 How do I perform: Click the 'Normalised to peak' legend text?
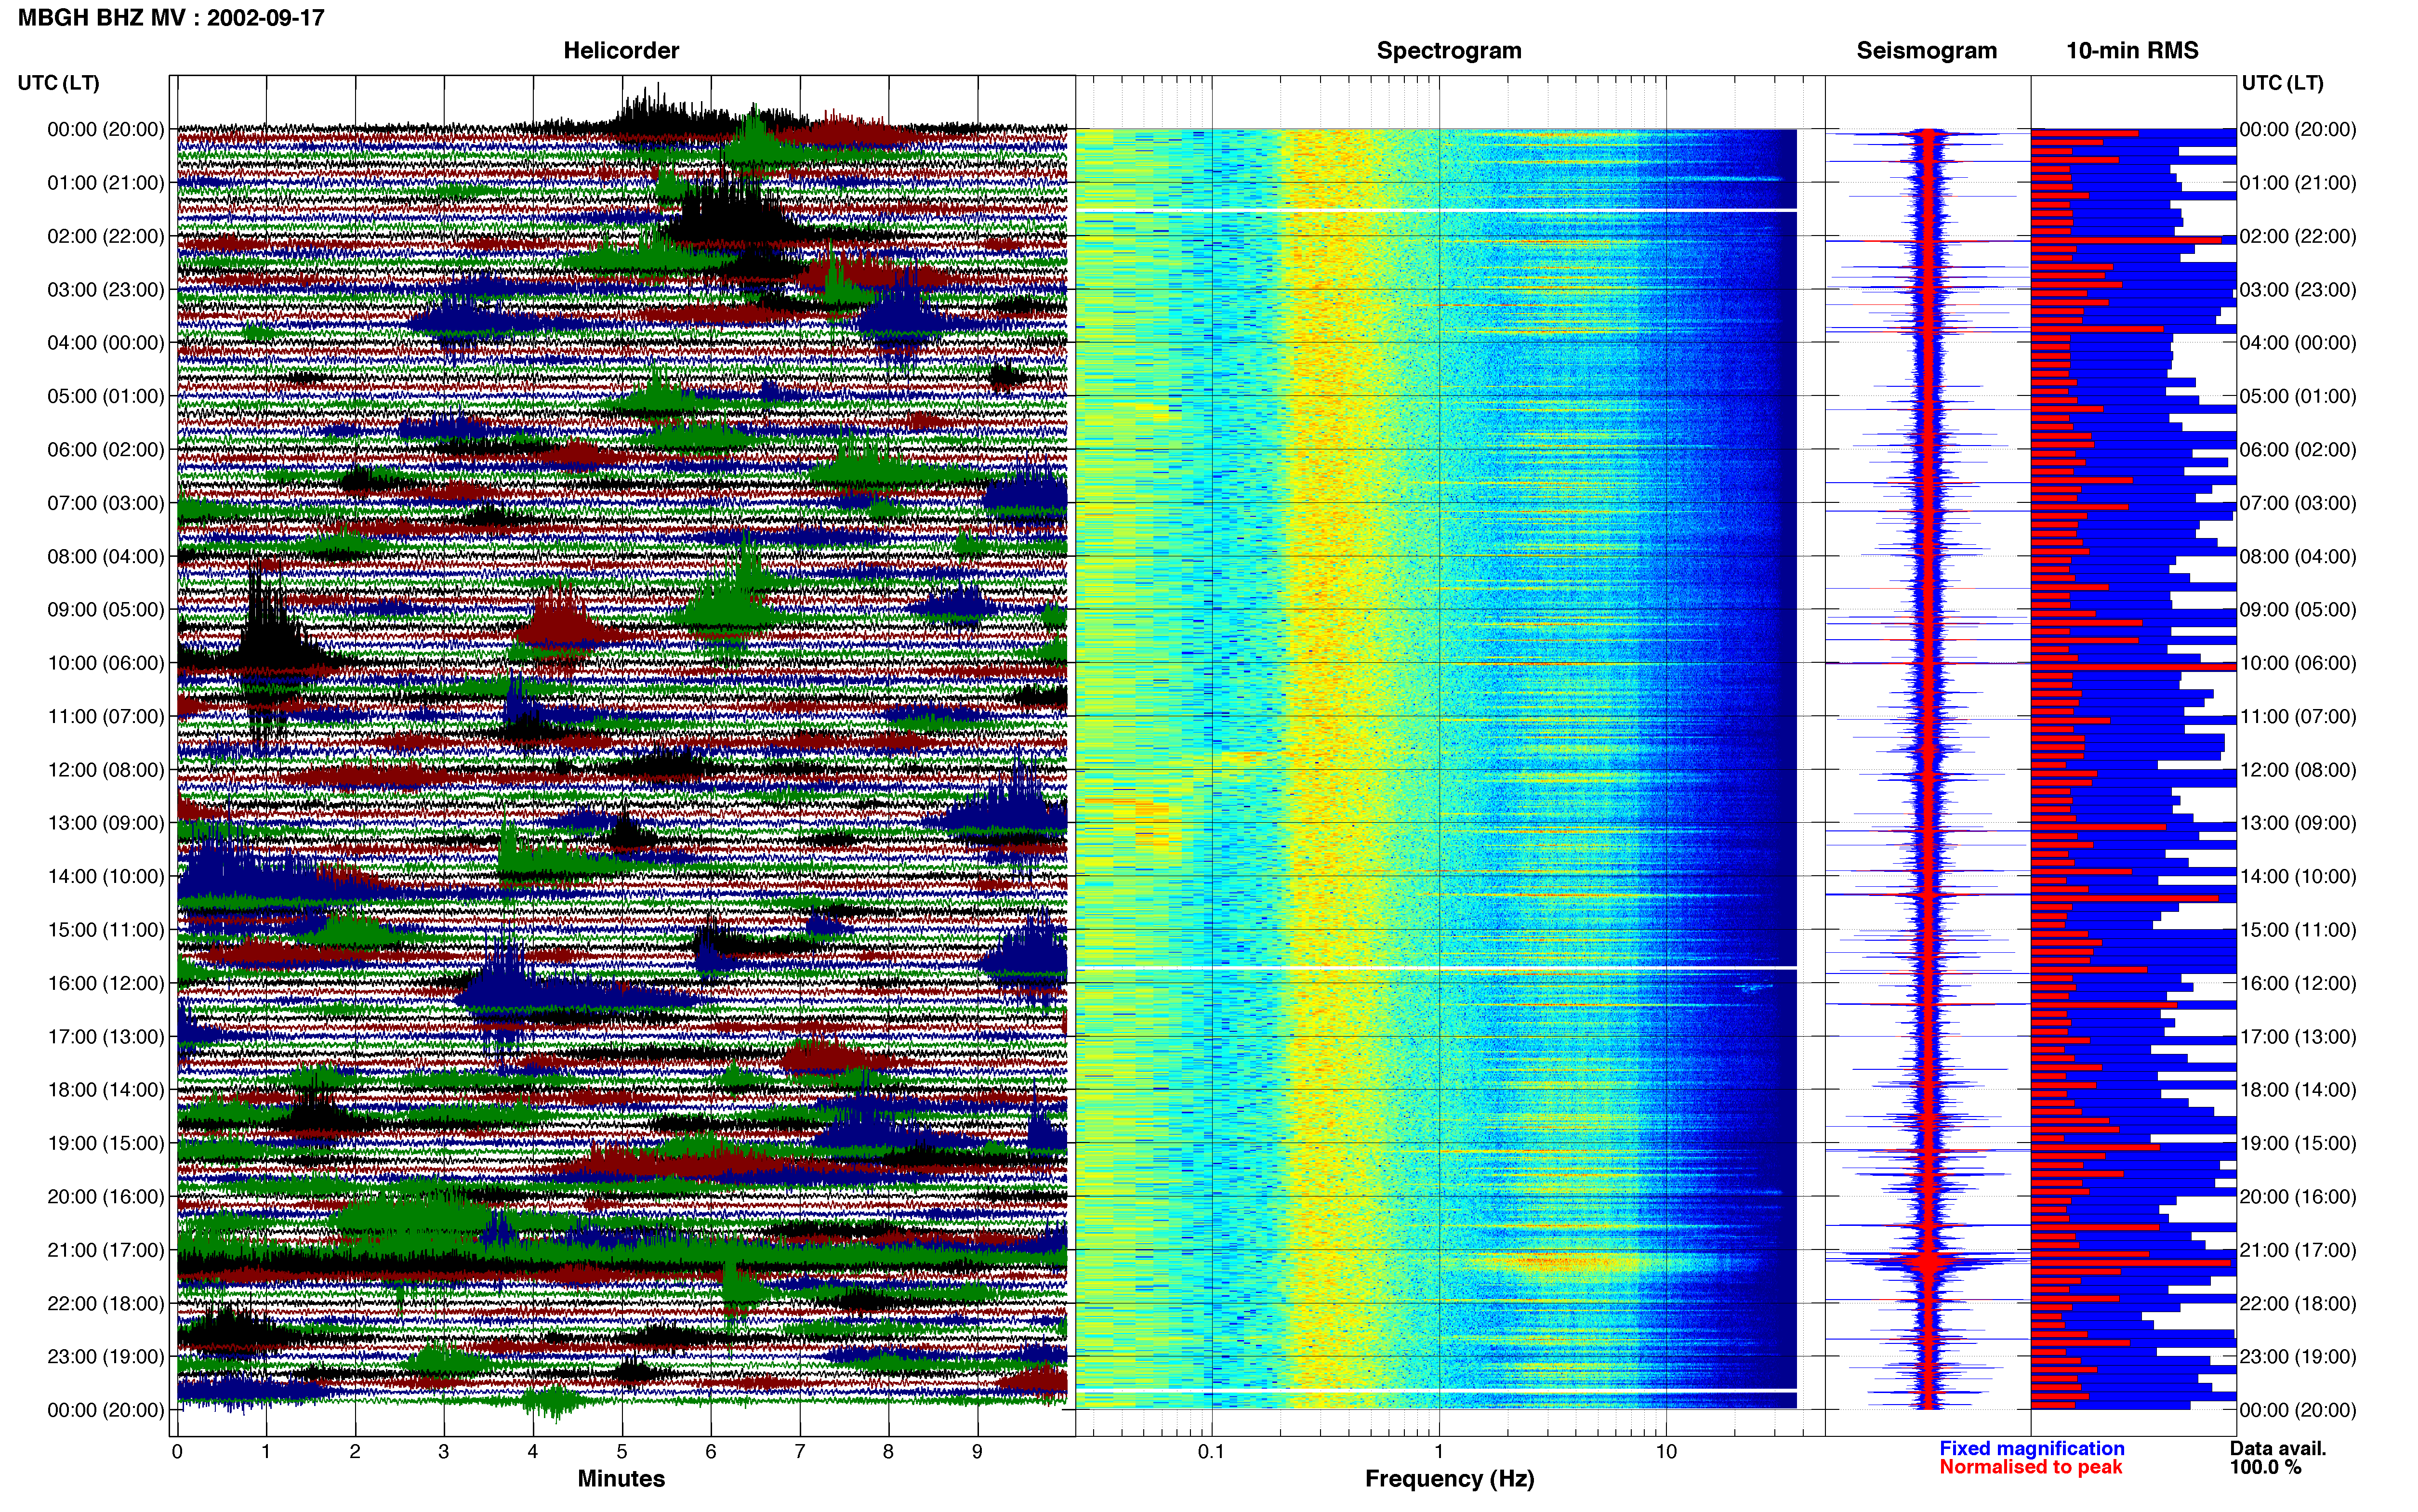coord(2030,1467)
